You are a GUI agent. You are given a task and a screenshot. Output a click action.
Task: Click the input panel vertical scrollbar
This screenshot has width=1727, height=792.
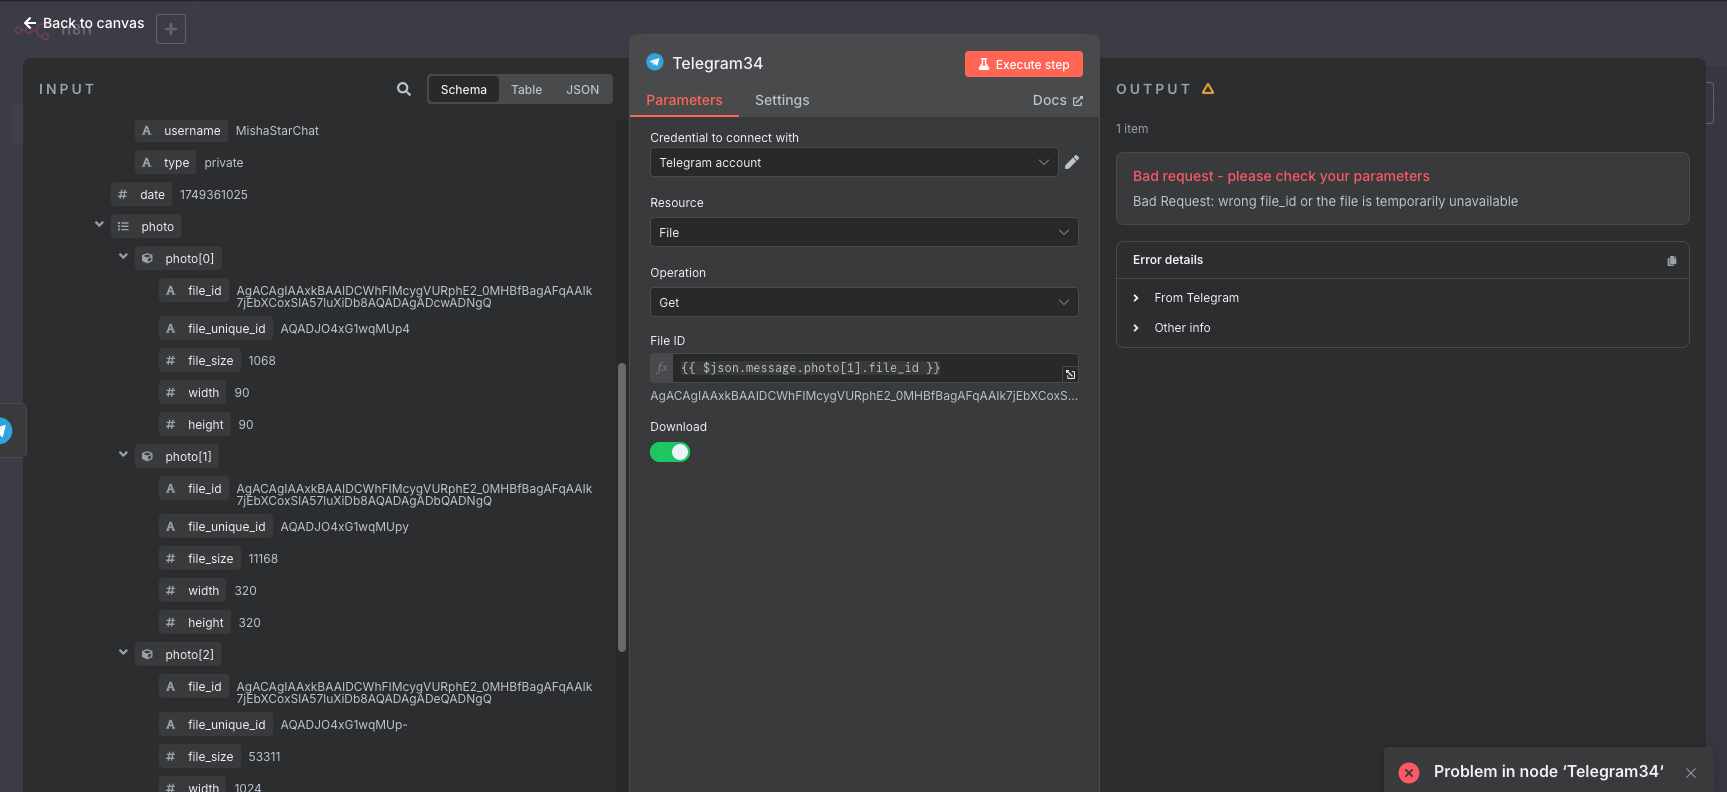click(622, 507)
